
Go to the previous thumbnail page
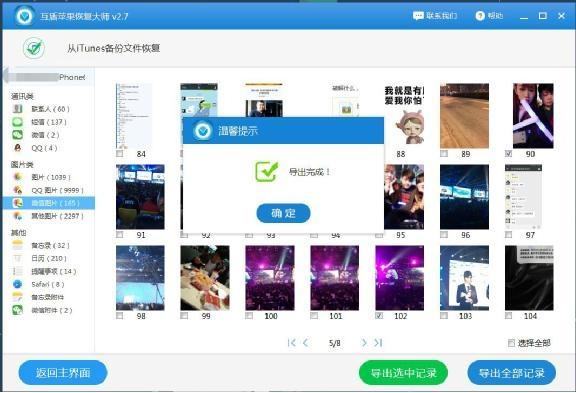[x=306, y=343]
